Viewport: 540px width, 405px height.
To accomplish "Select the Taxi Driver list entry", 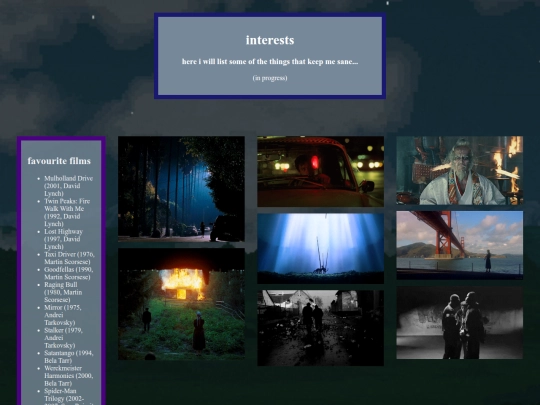I will (x=69, y=258).
